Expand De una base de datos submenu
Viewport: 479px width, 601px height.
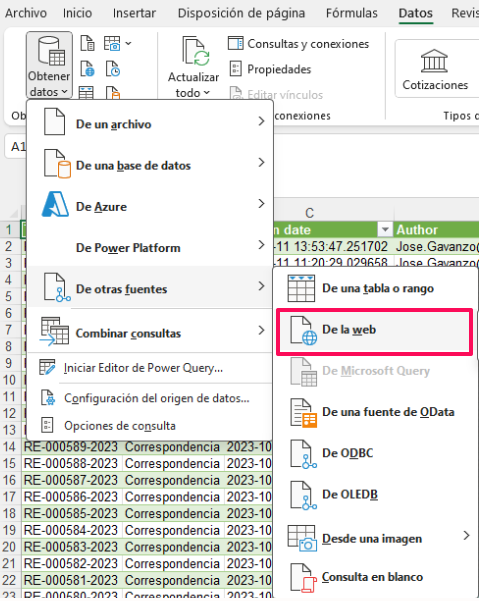pos(261,163)
